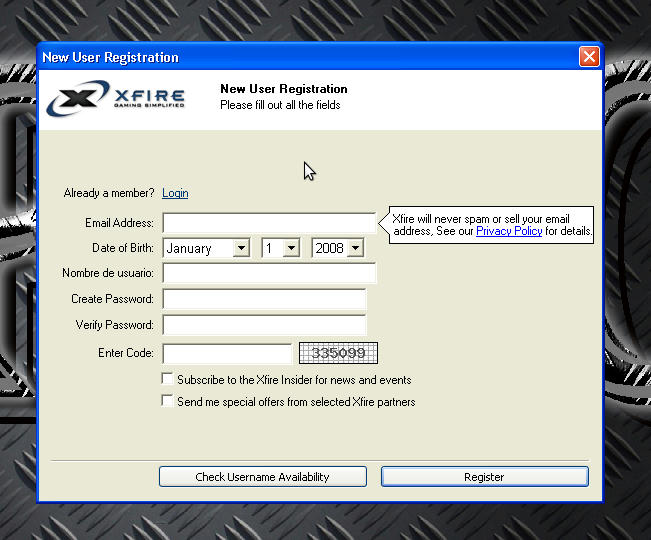Screen dimensions: 651x540
Task: Expand the birth day dropdown showing 1
Action: click(x=281, y=248)
